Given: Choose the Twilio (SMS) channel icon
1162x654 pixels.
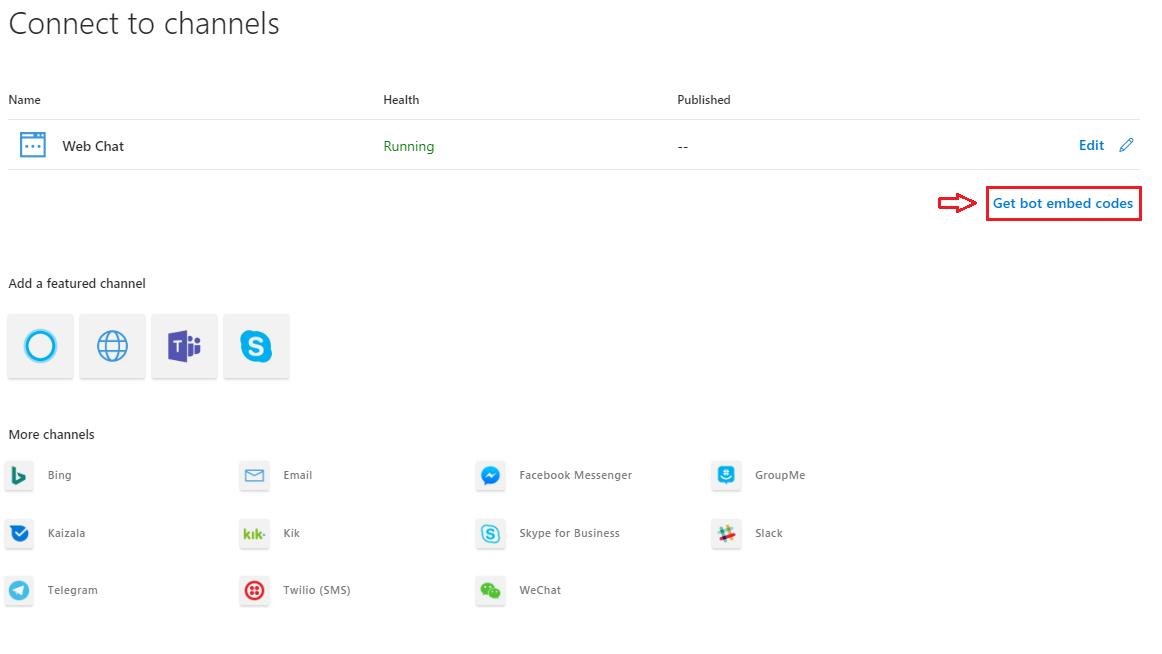Looking at the screenshot, I should (x=255, y=591).
